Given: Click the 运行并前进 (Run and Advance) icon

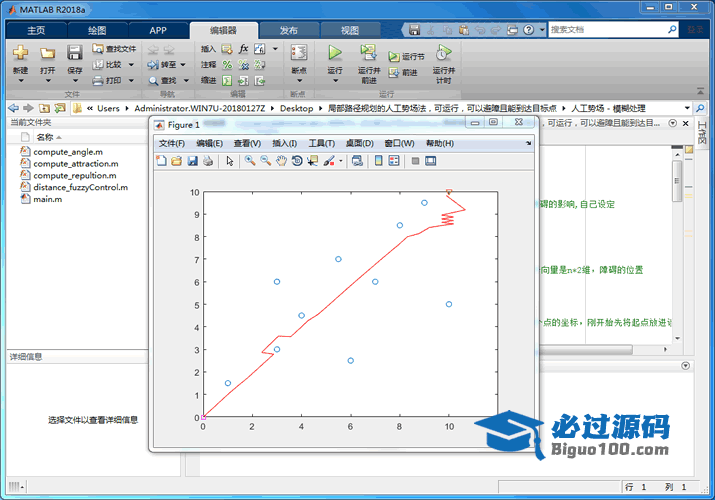Looking at the screenshot, I should (368, 52).
